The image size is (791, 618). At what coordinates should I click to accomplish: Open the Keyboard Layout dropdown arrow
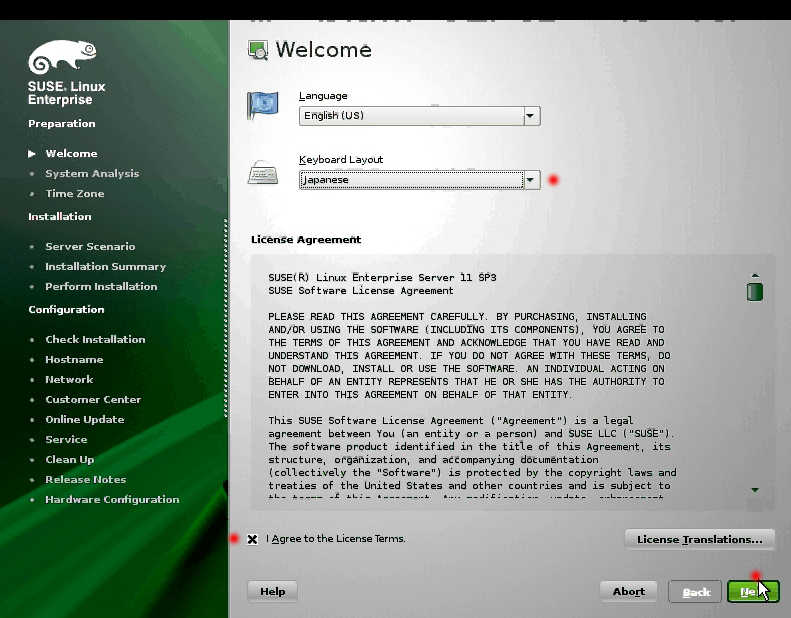tap(531, 180)
